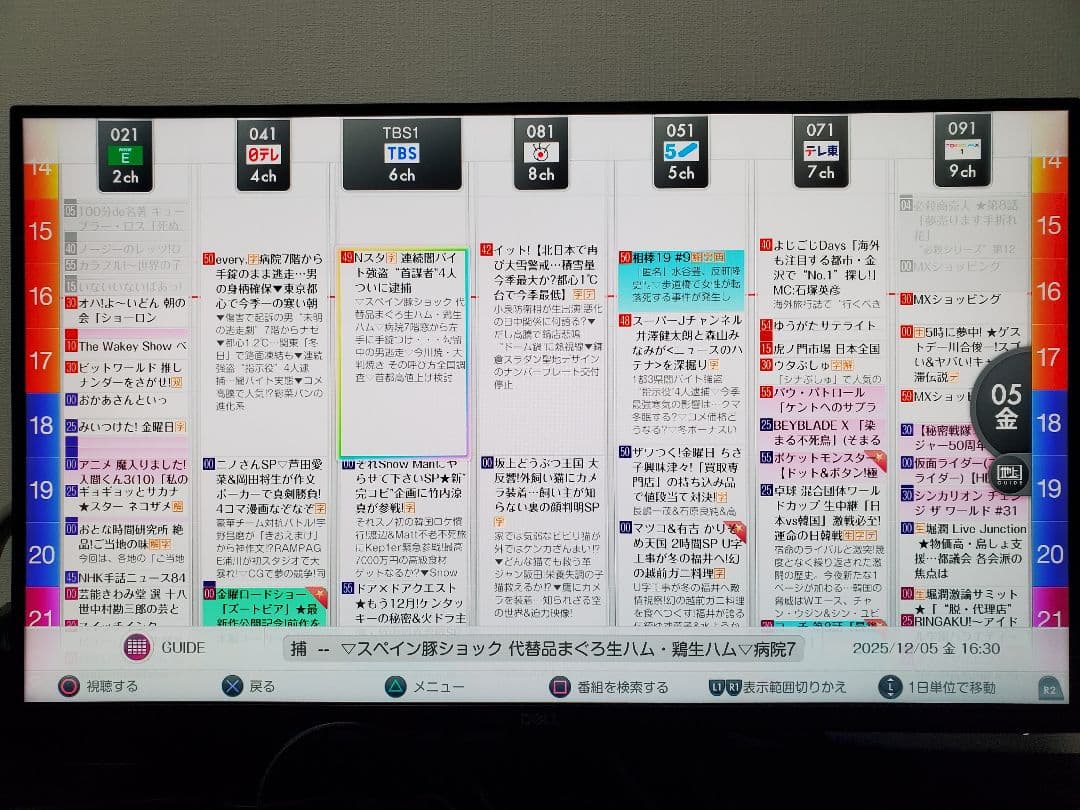Select シンカリオン チェンジ ザ ワールド #31

(x=961, y=503)
